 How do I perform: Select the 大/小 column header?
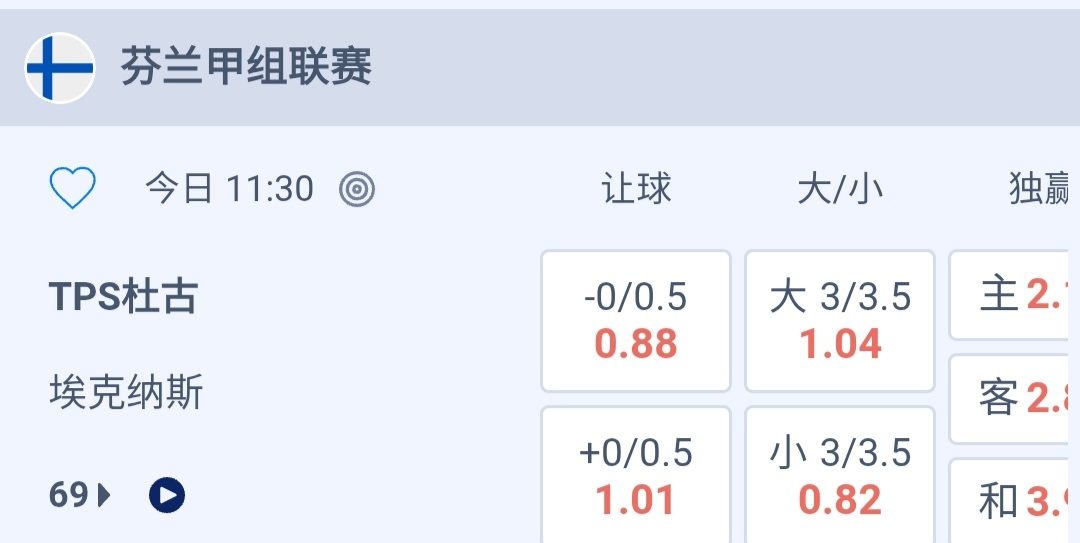[x=840, y=188]
